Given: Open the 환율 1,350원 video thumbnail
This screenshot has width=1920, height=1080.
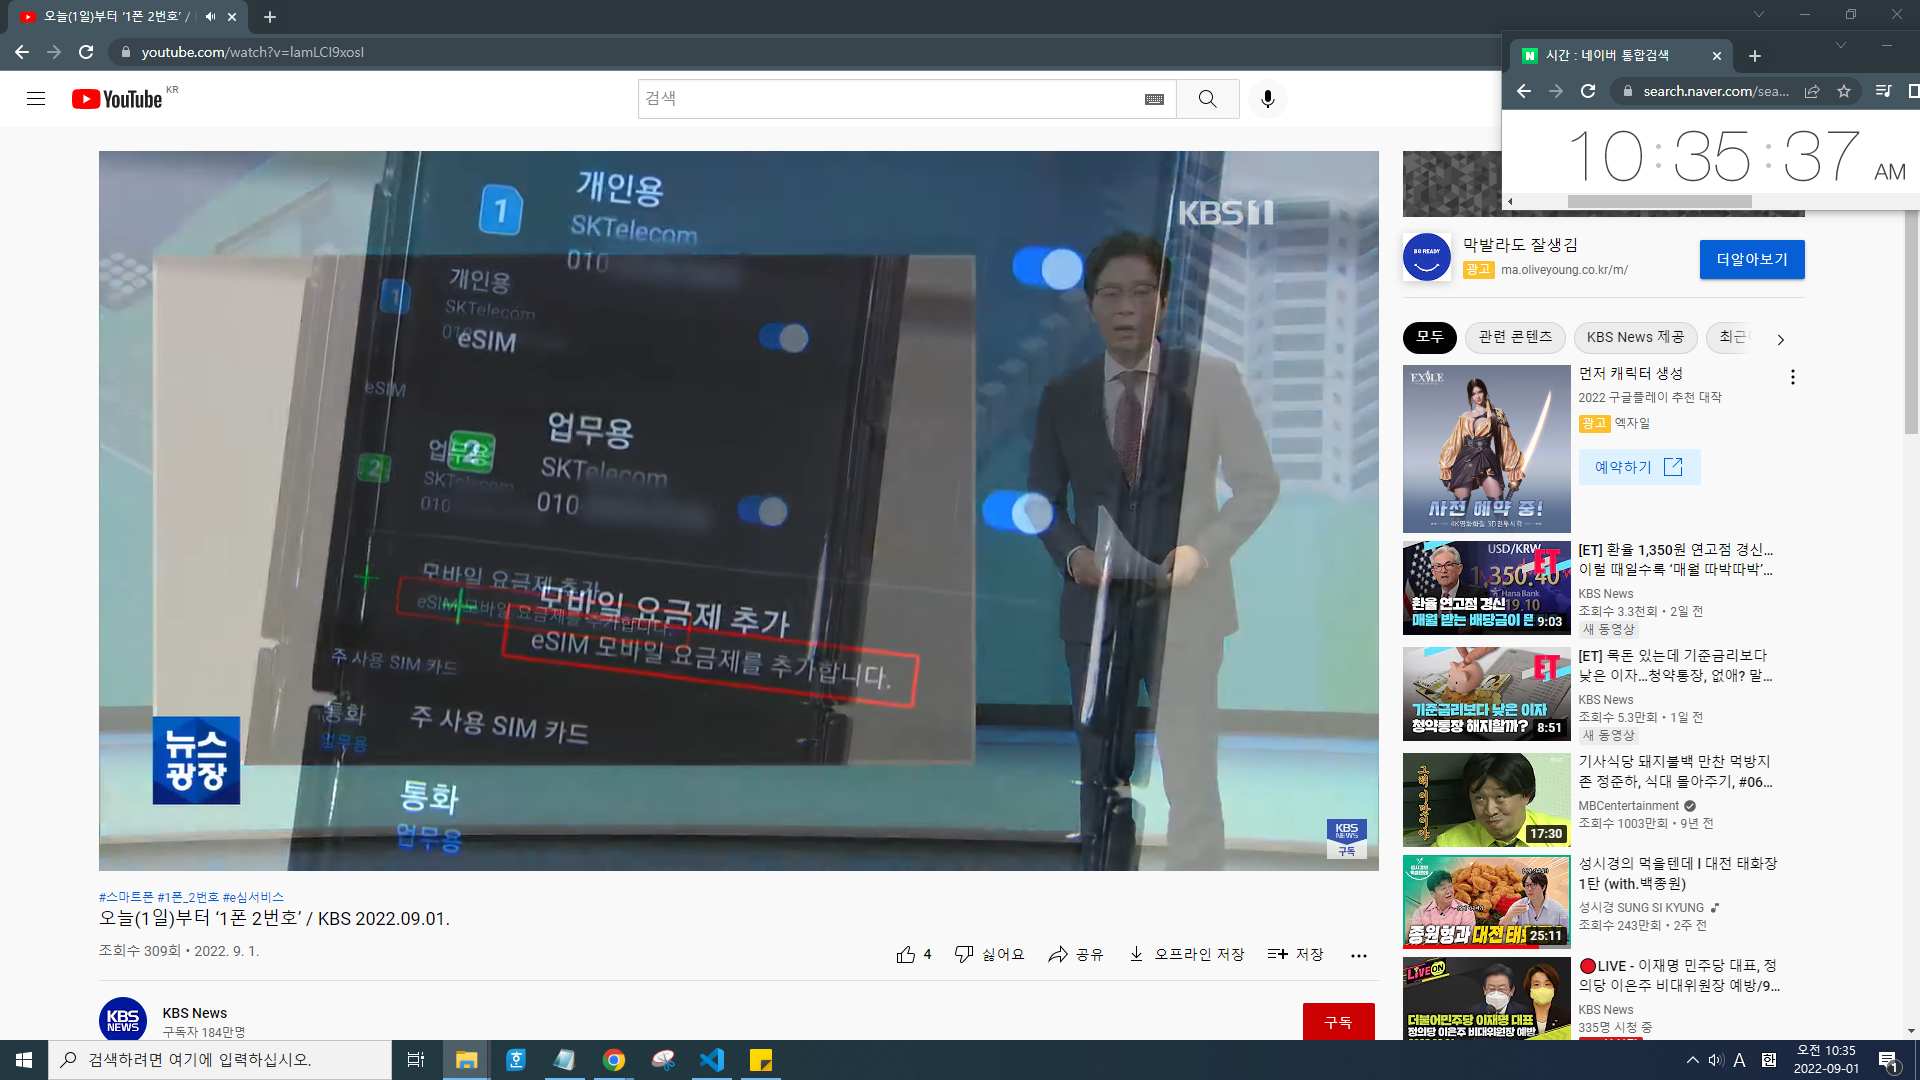Looking at the screenshot, I should (1486, 588).
